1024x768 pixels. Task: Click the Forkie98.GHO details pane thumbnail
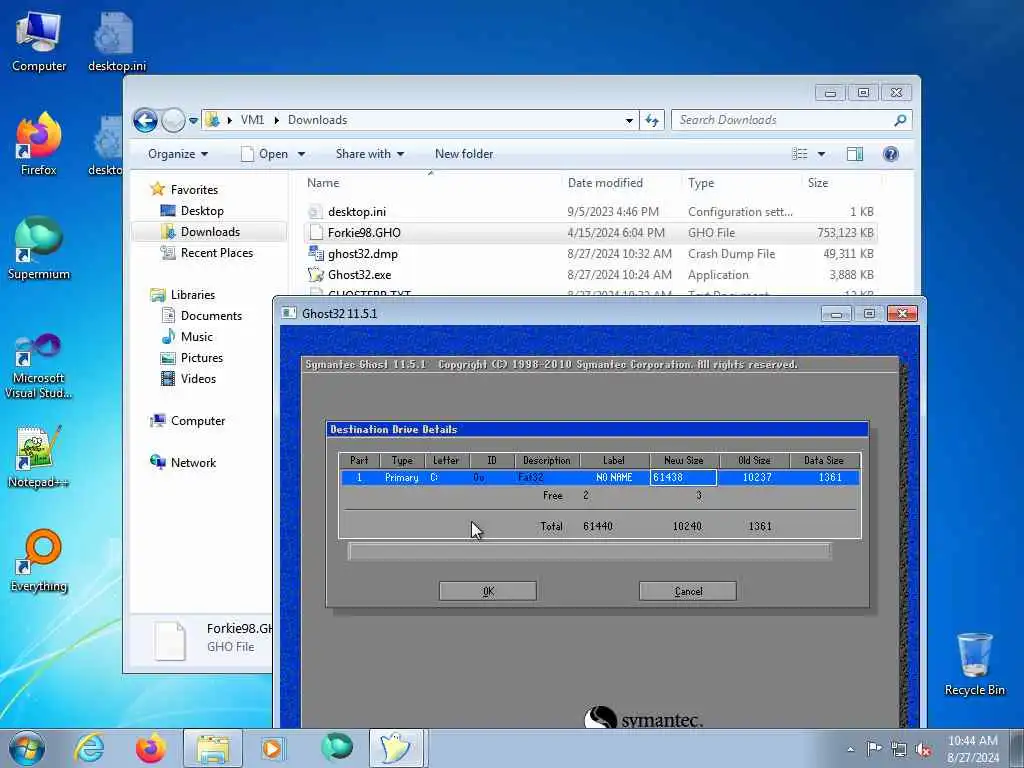tap(170, 640)
